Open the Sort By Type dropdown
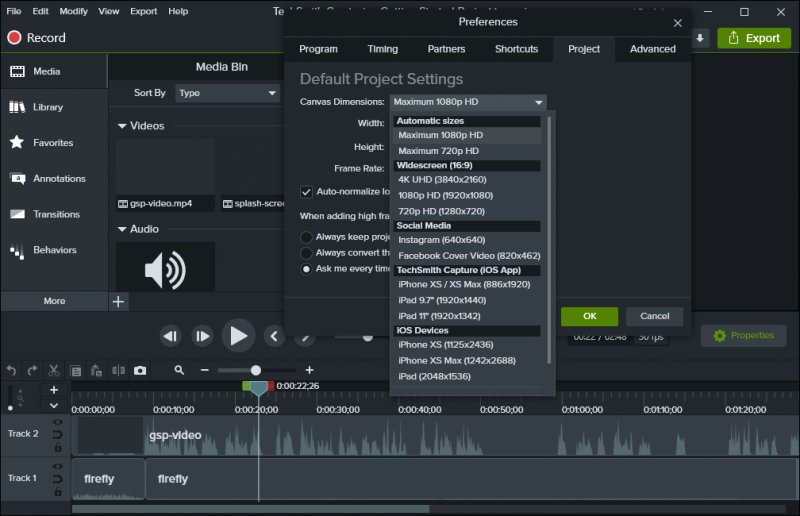The width and height of the screenshot is (800, 516). point(228,93)
